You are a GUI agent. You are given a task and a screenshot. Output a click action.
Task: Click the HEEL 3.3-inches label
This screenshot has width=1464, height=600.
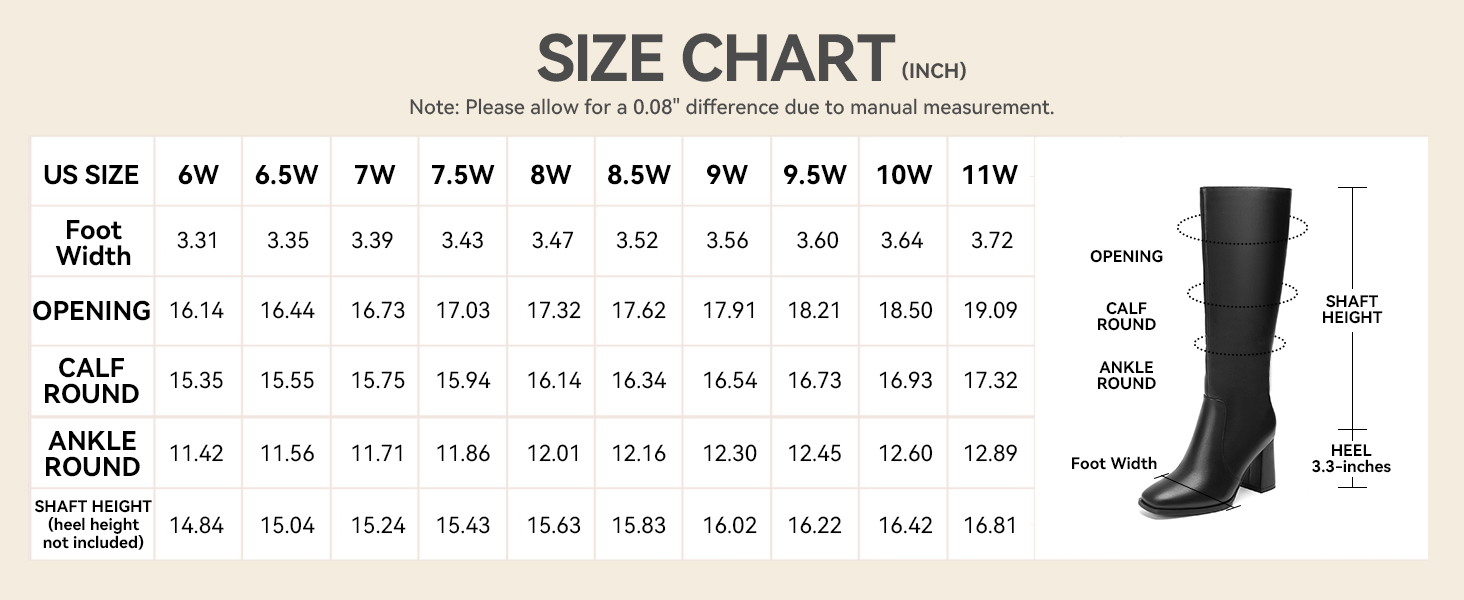[x=1351, y=458]
